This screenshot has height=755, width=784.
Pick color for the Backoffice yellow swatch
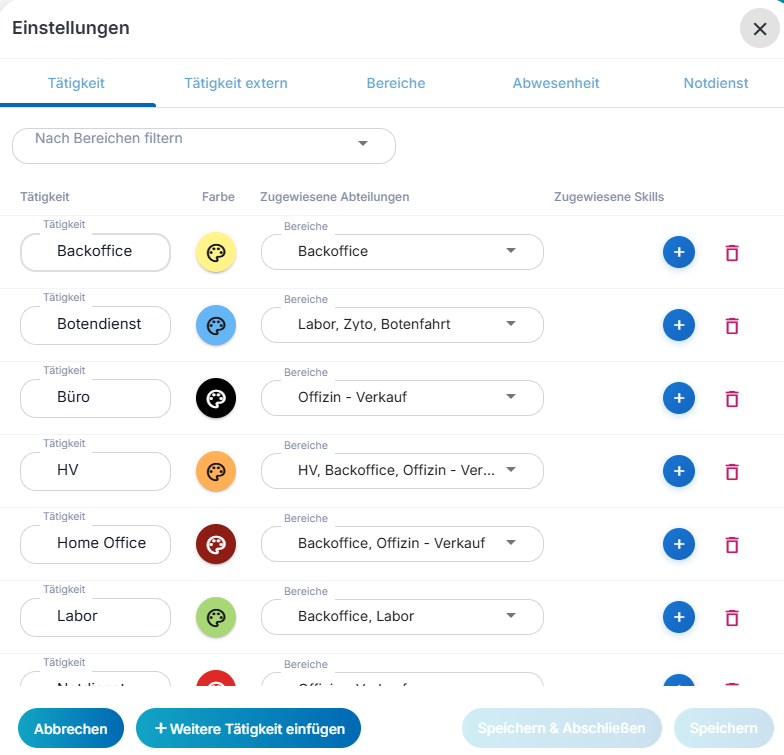click(216, 253)
